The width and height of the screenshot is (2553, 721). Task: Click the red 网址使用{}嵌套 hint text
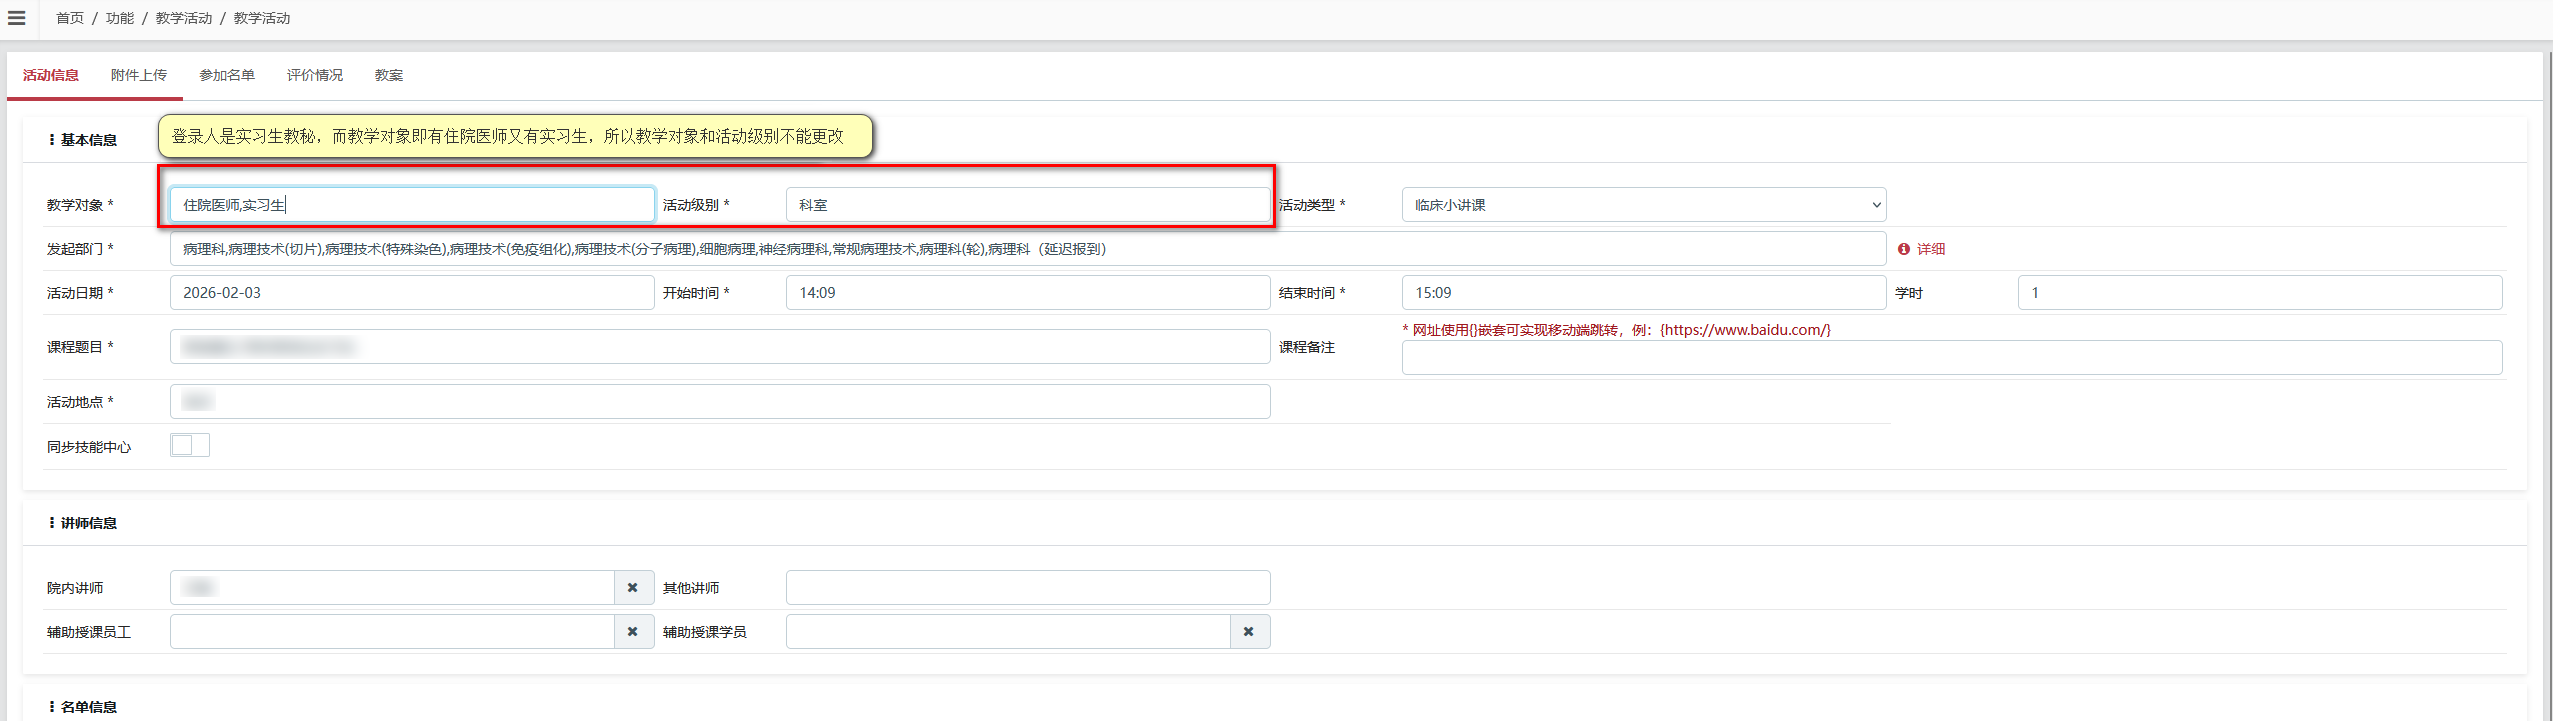coord(1617,330)
